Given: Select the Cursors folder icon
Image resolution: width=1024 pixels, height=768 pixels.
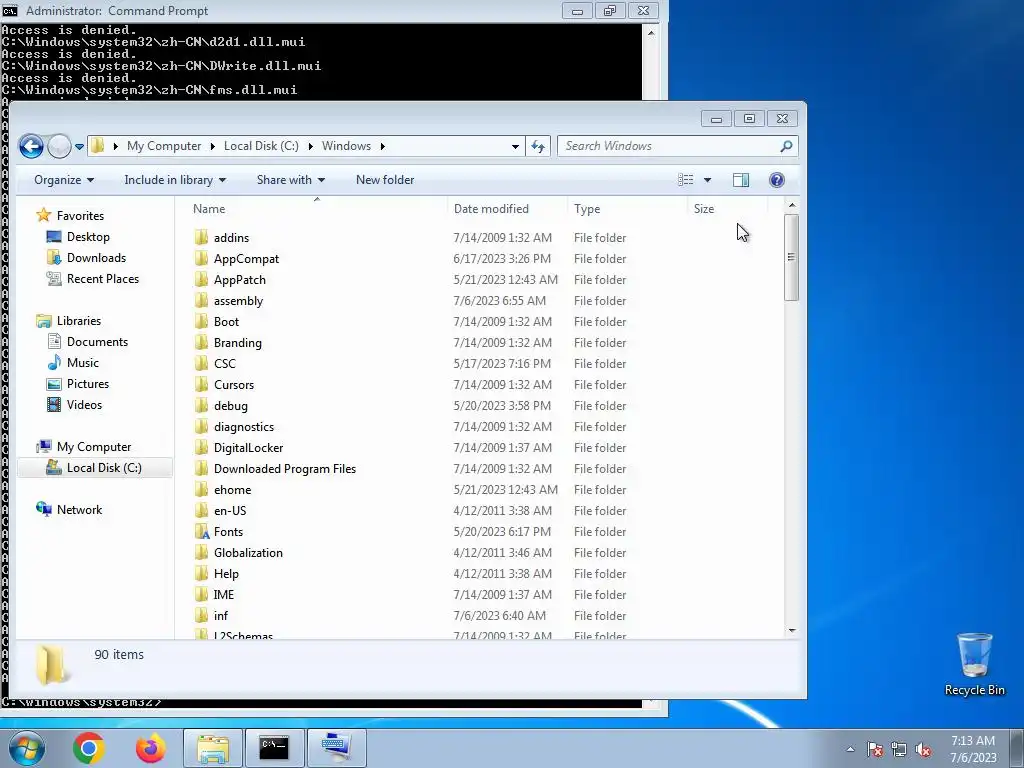Looking at the screenshot, I should tap(201, 384).
